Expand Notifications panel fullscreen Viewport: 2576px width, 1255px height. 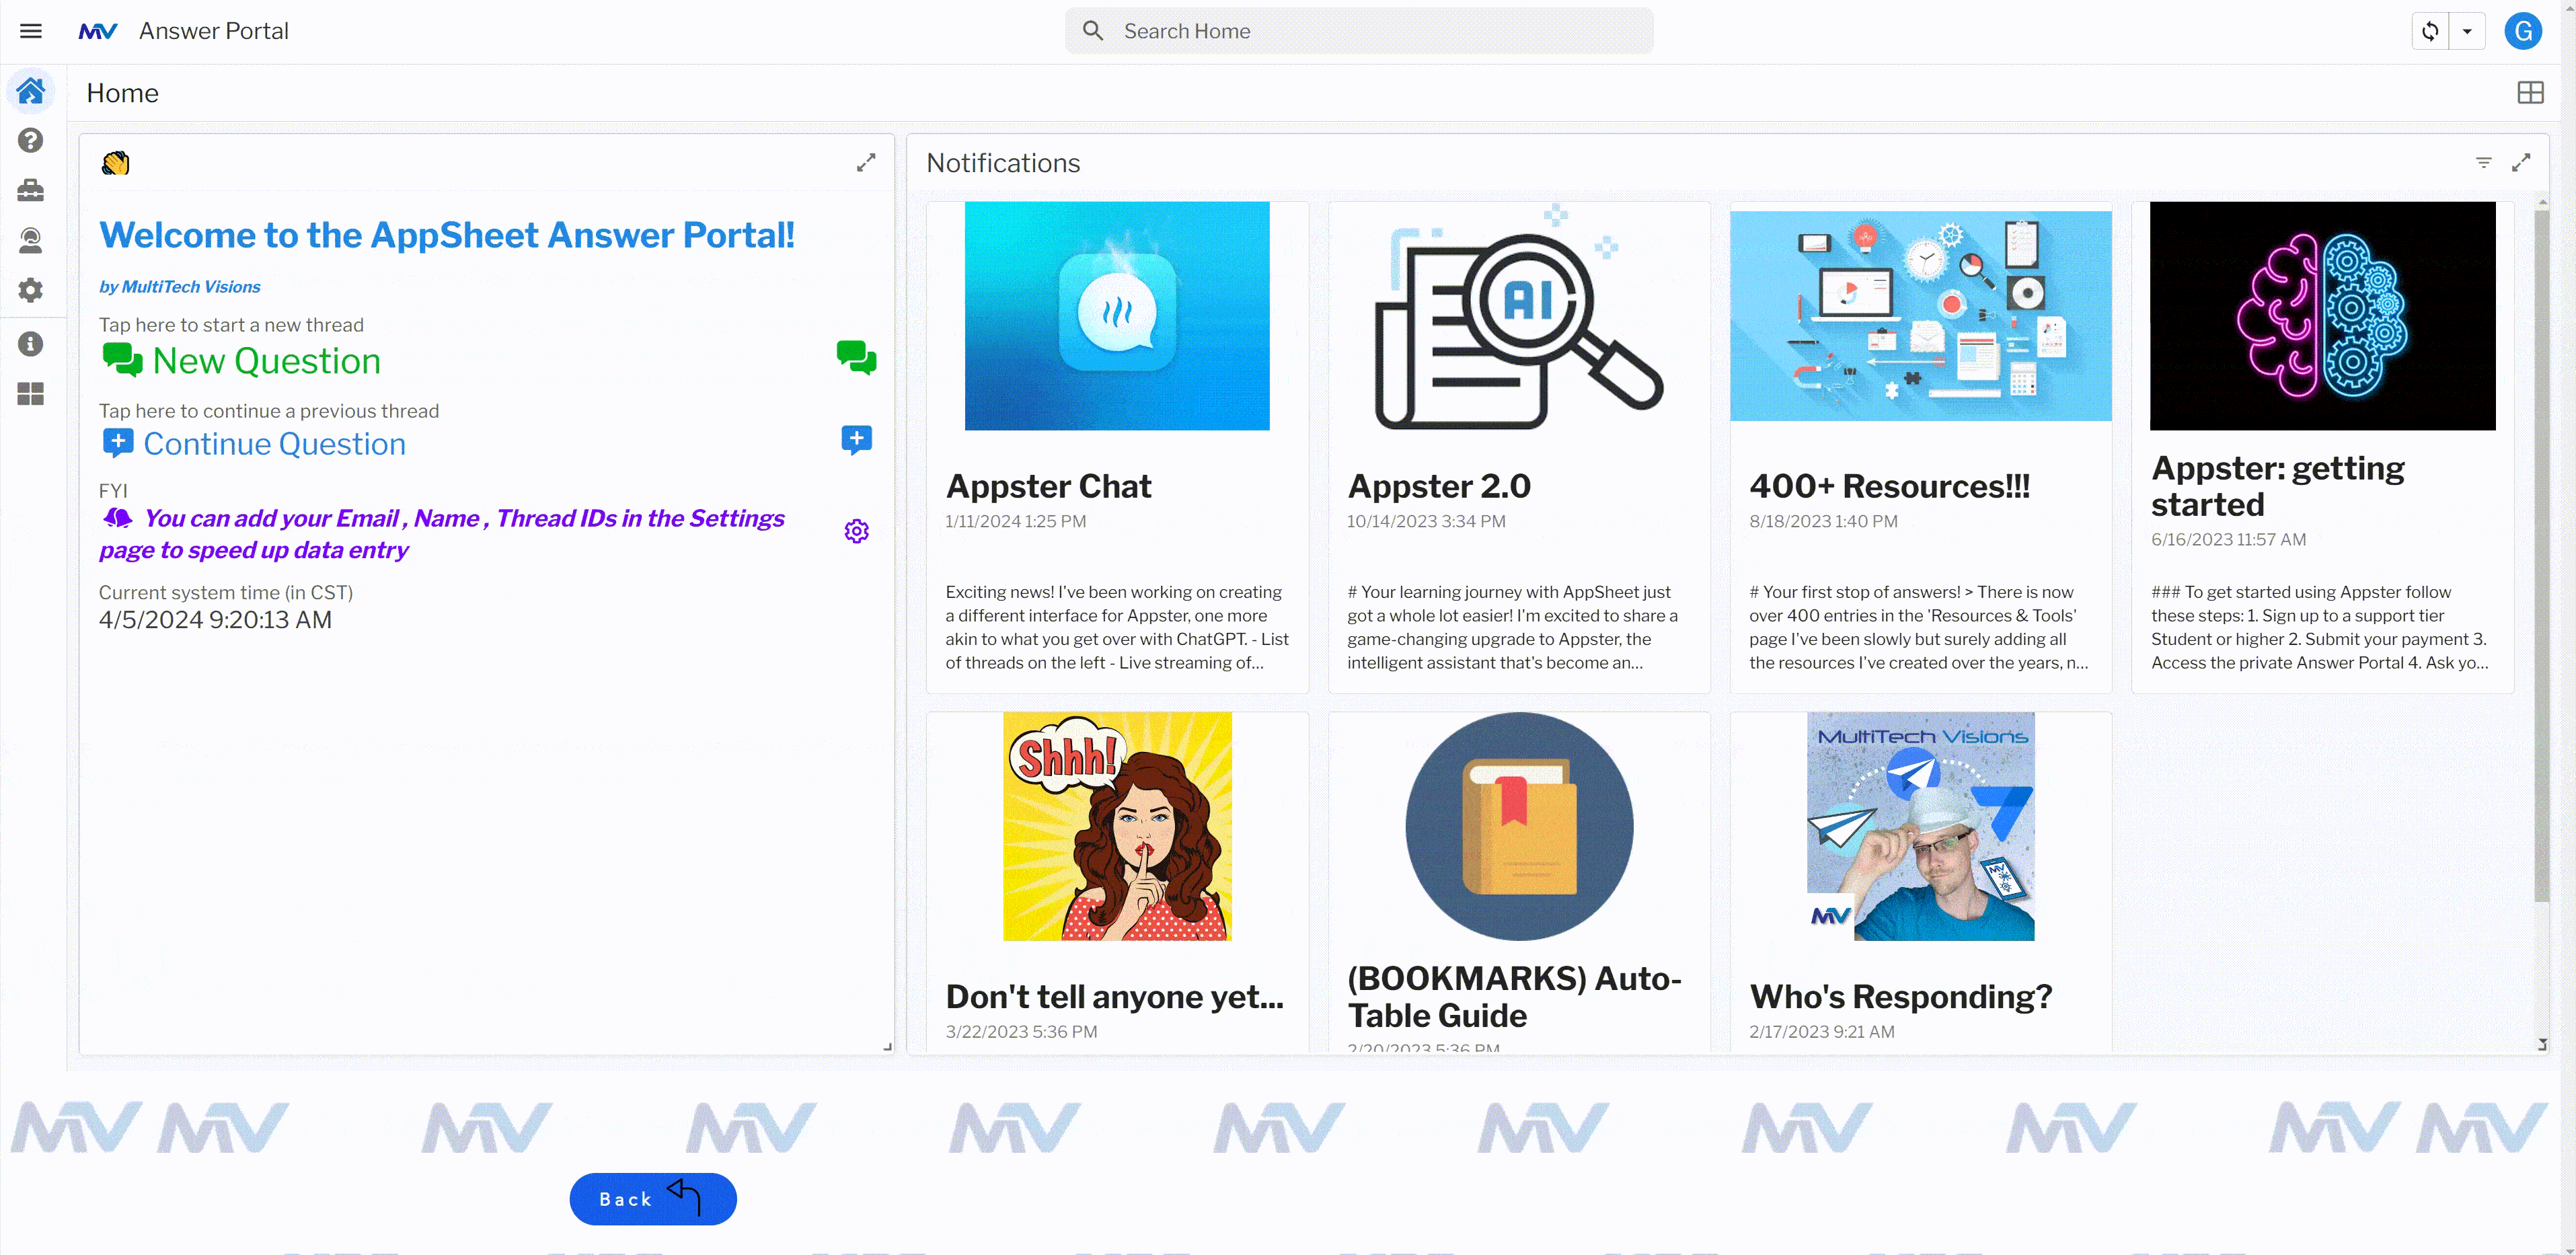(x=2521, y=163)
